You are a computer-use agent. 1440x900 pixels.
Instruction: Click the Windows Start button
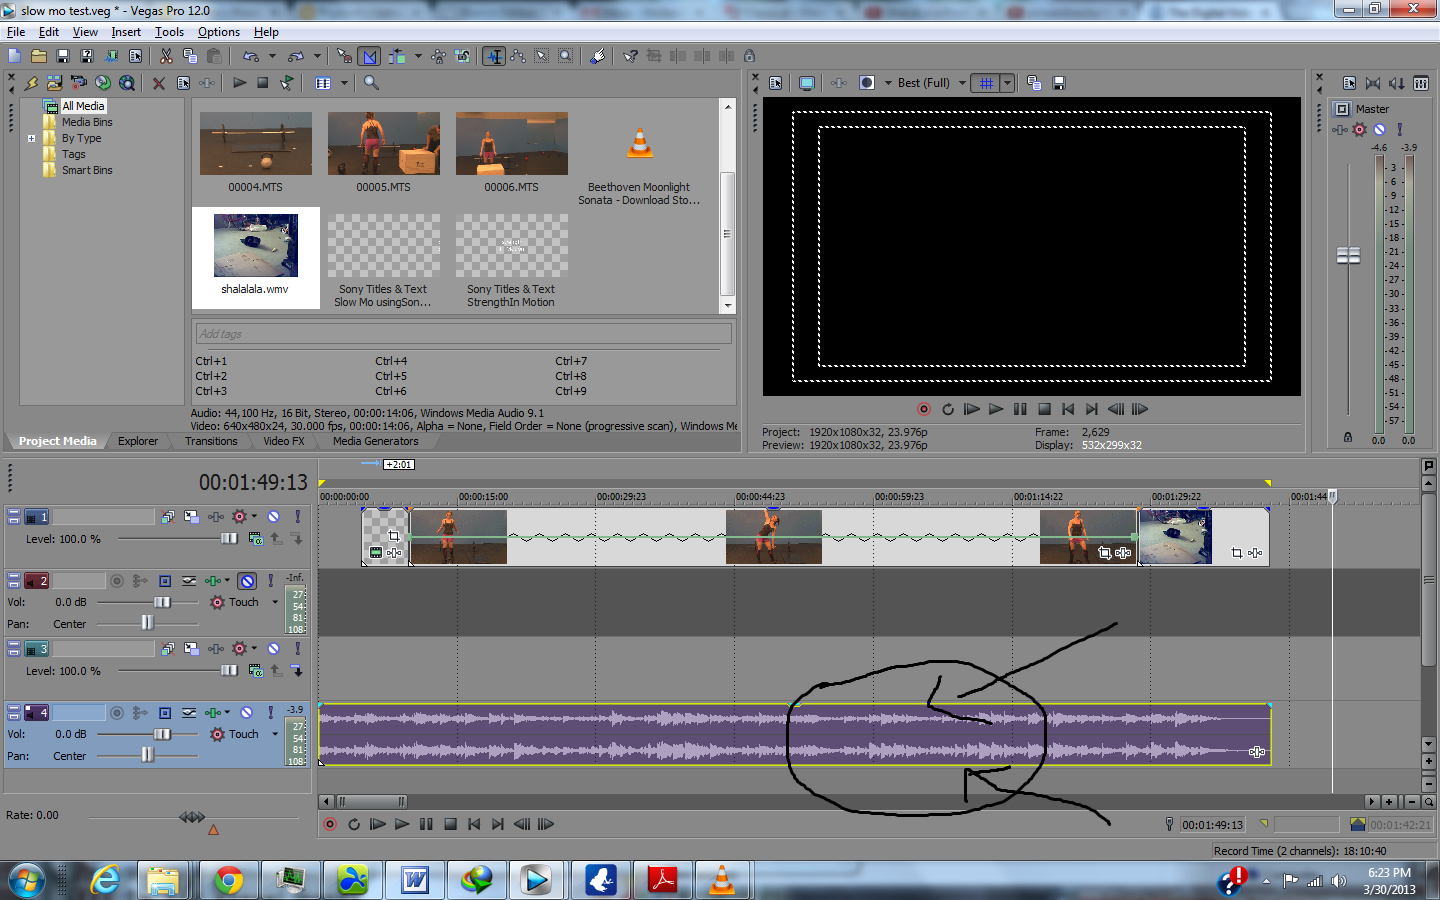click(x=27, y=880)
